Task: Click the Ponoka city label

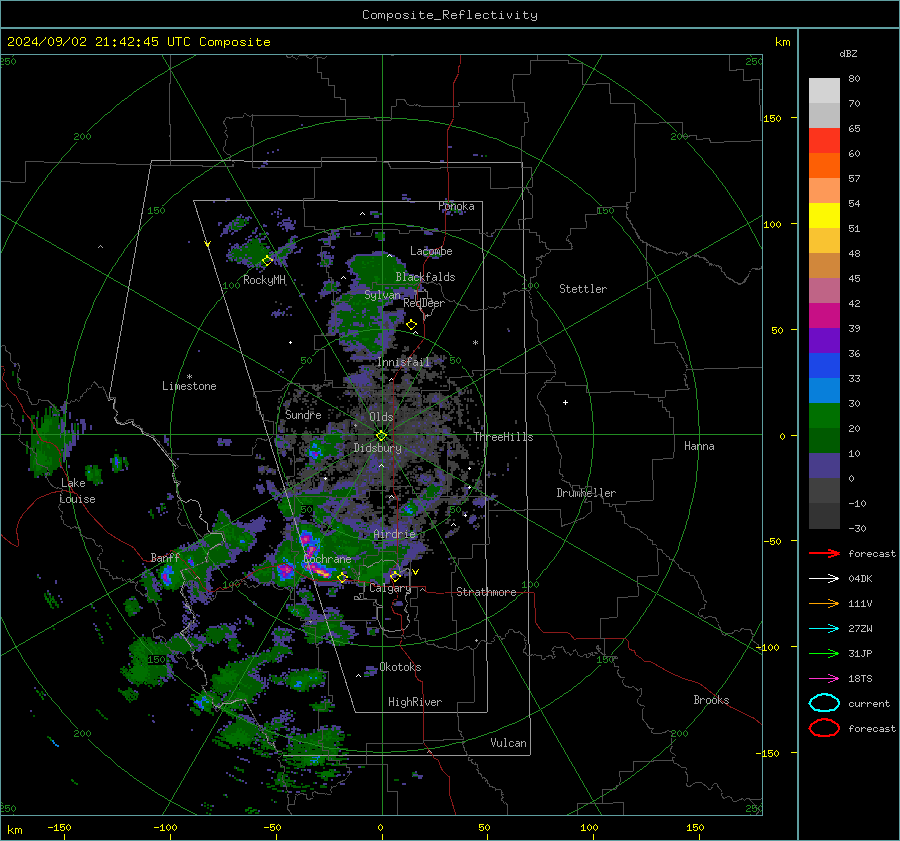Action: tap(456, 206)
